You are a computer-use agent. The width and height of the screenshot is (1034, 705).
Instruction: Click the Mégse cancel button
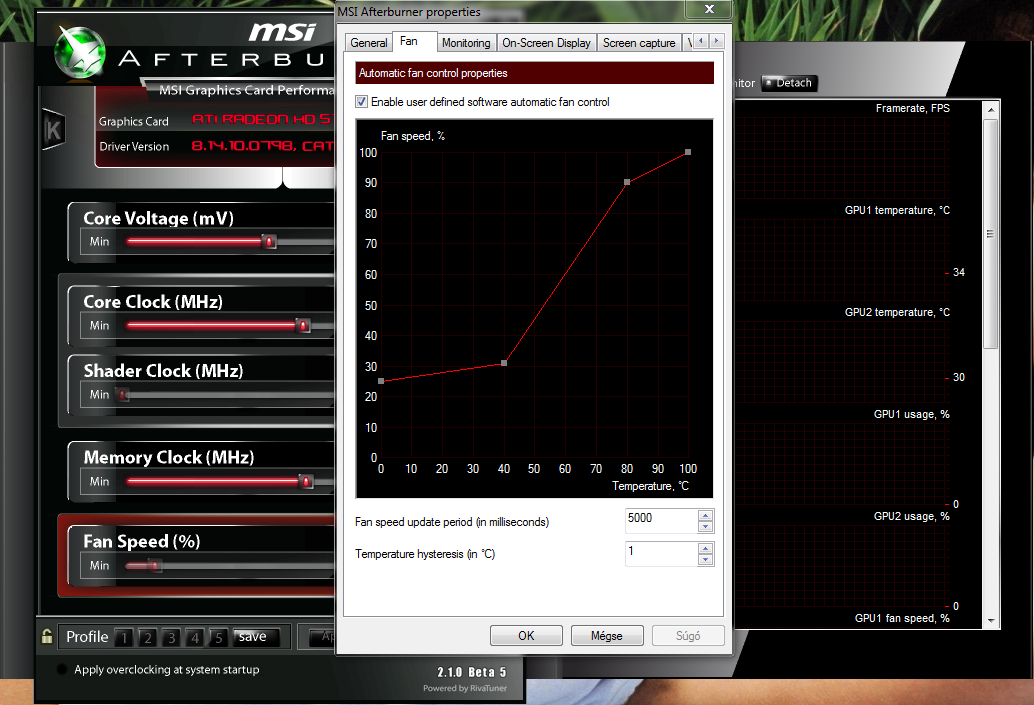point(607,636)
